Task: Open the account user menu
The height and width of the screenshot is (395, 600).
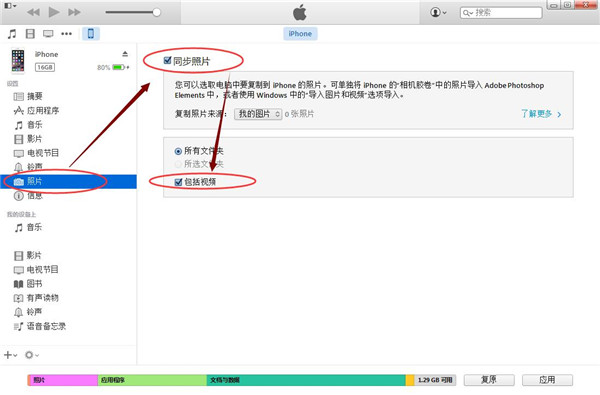Action: pos(438,12)
